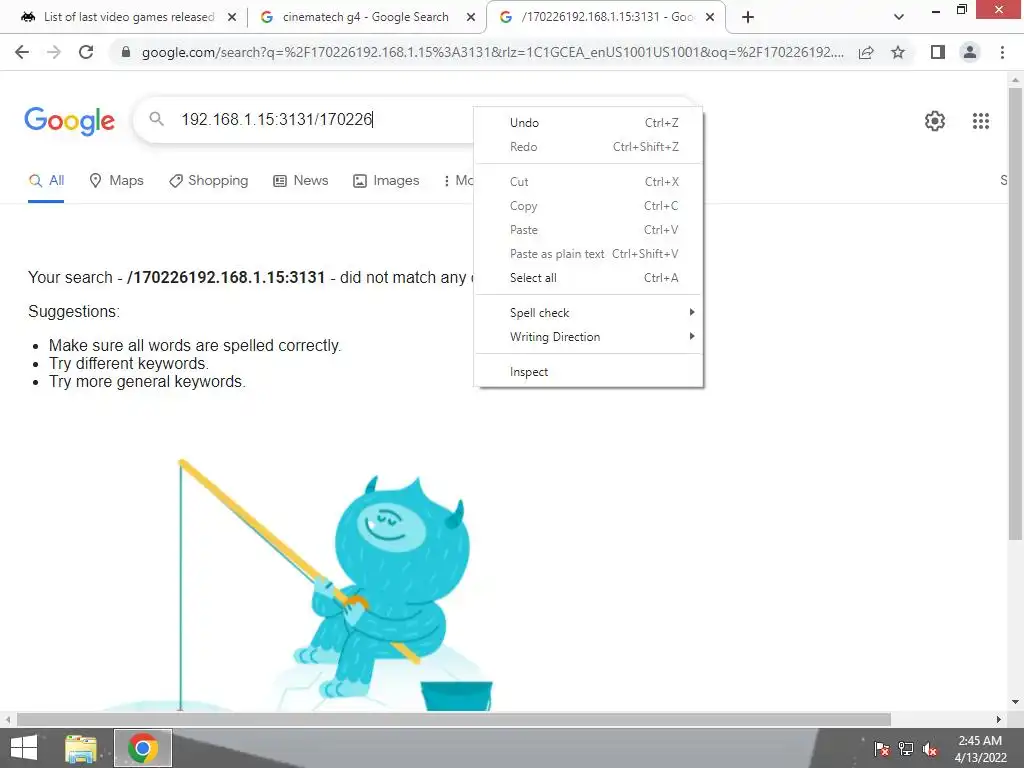This screenshot has width=1024, height=768.
Task: Open the Images results filter
Action: (386, 181)
